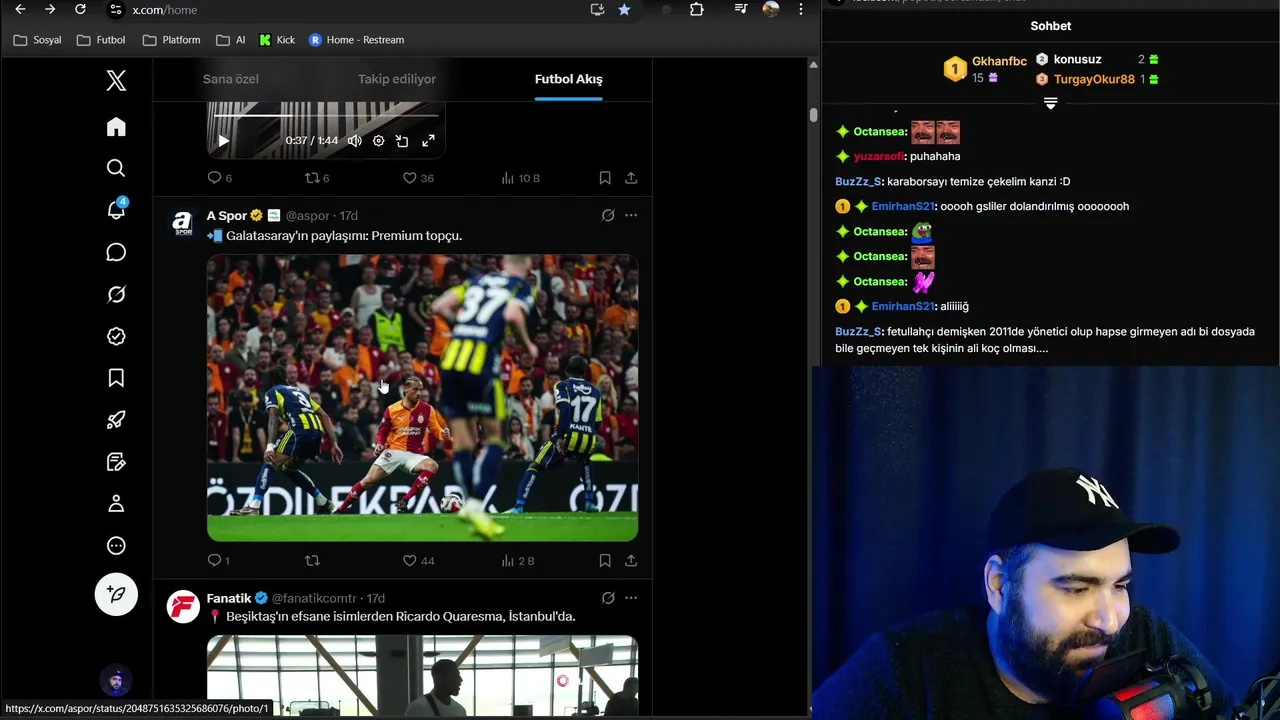This screenshot has height=720, width=1280.
Task: View analytics showing 2 B views
Action: point(518,561)
